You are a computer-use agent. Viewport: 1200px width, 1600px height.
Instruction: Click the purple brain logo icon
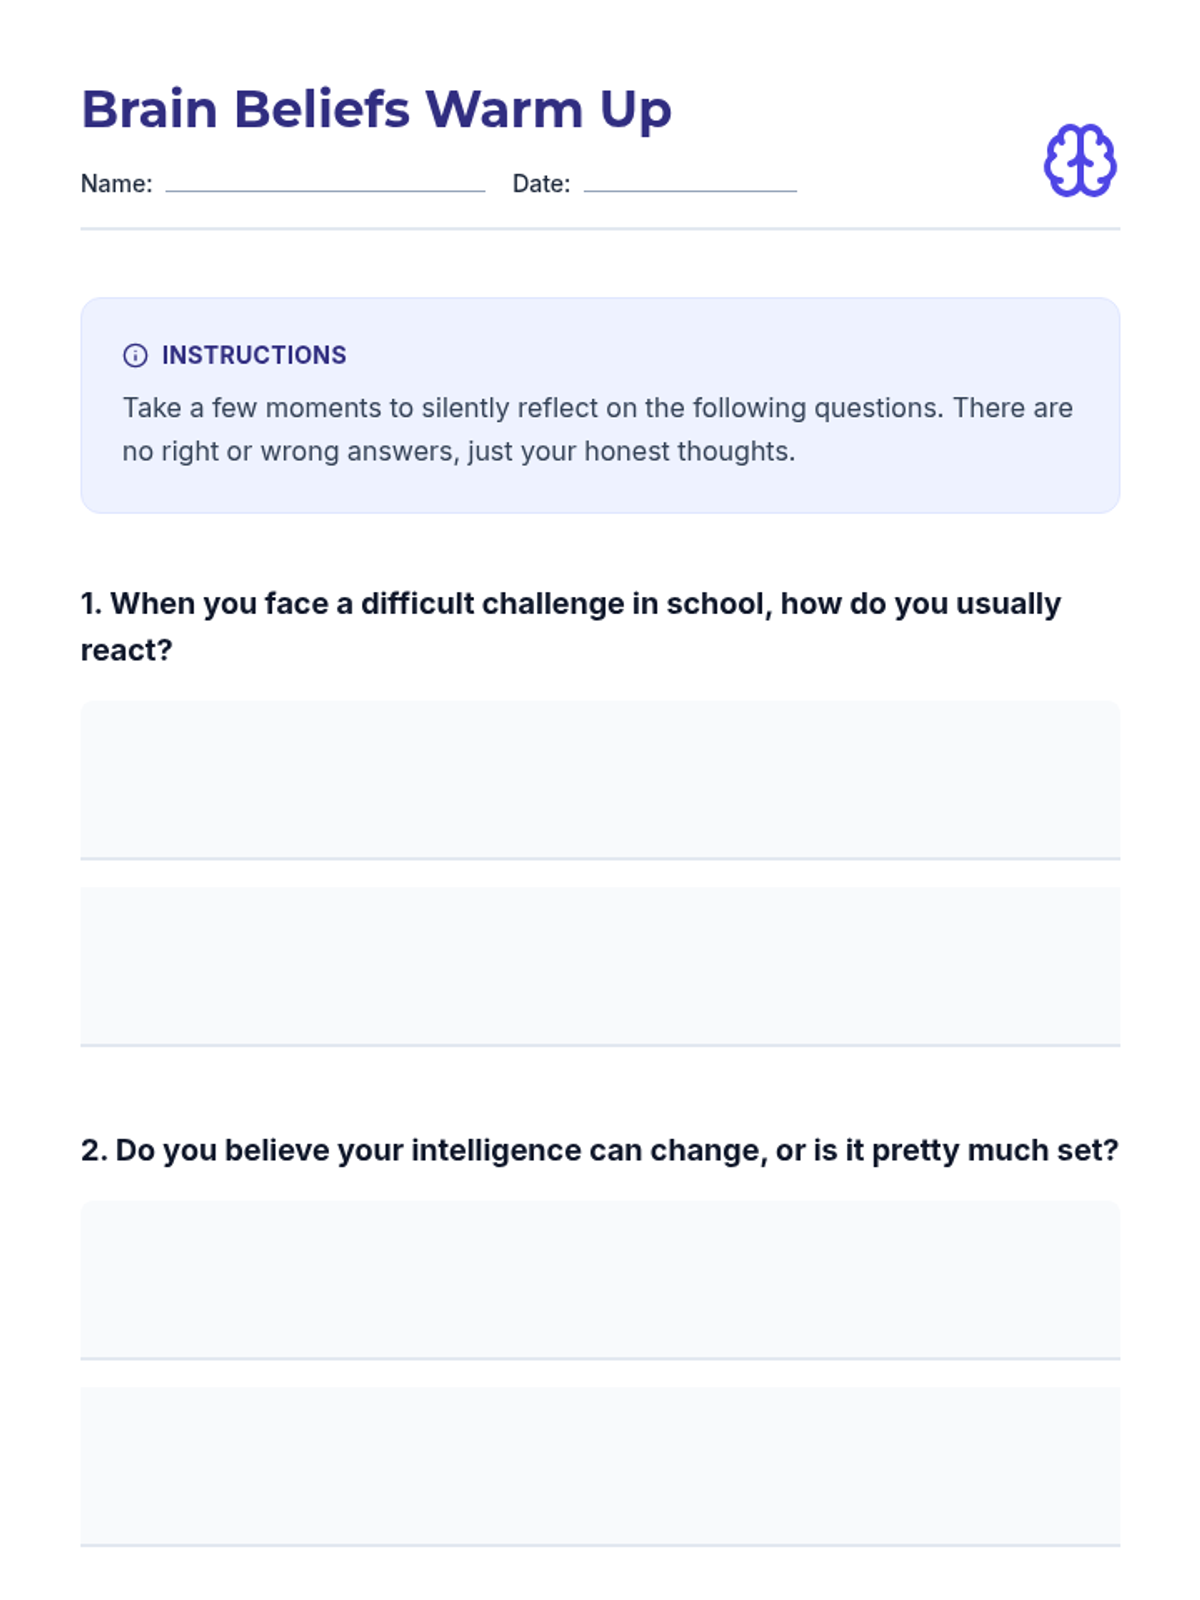(1080, 161)
